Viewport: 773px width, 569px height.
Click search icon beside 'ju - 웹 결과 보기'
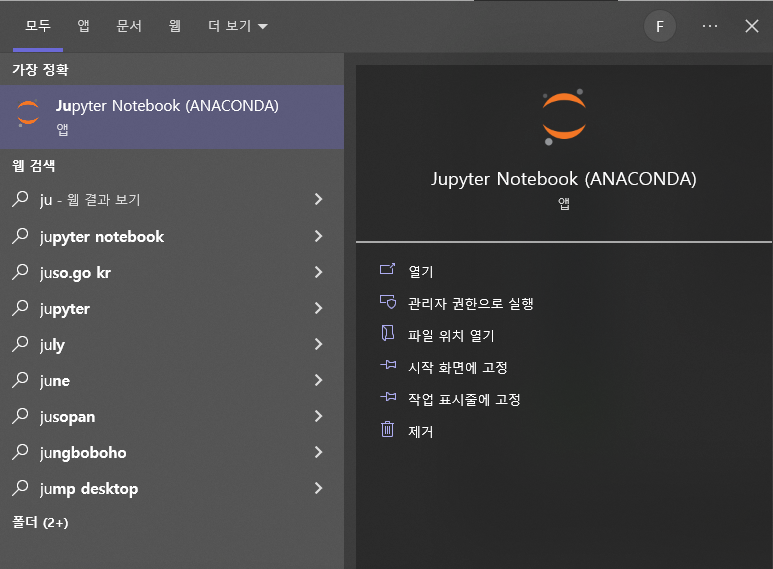(20, 199)
